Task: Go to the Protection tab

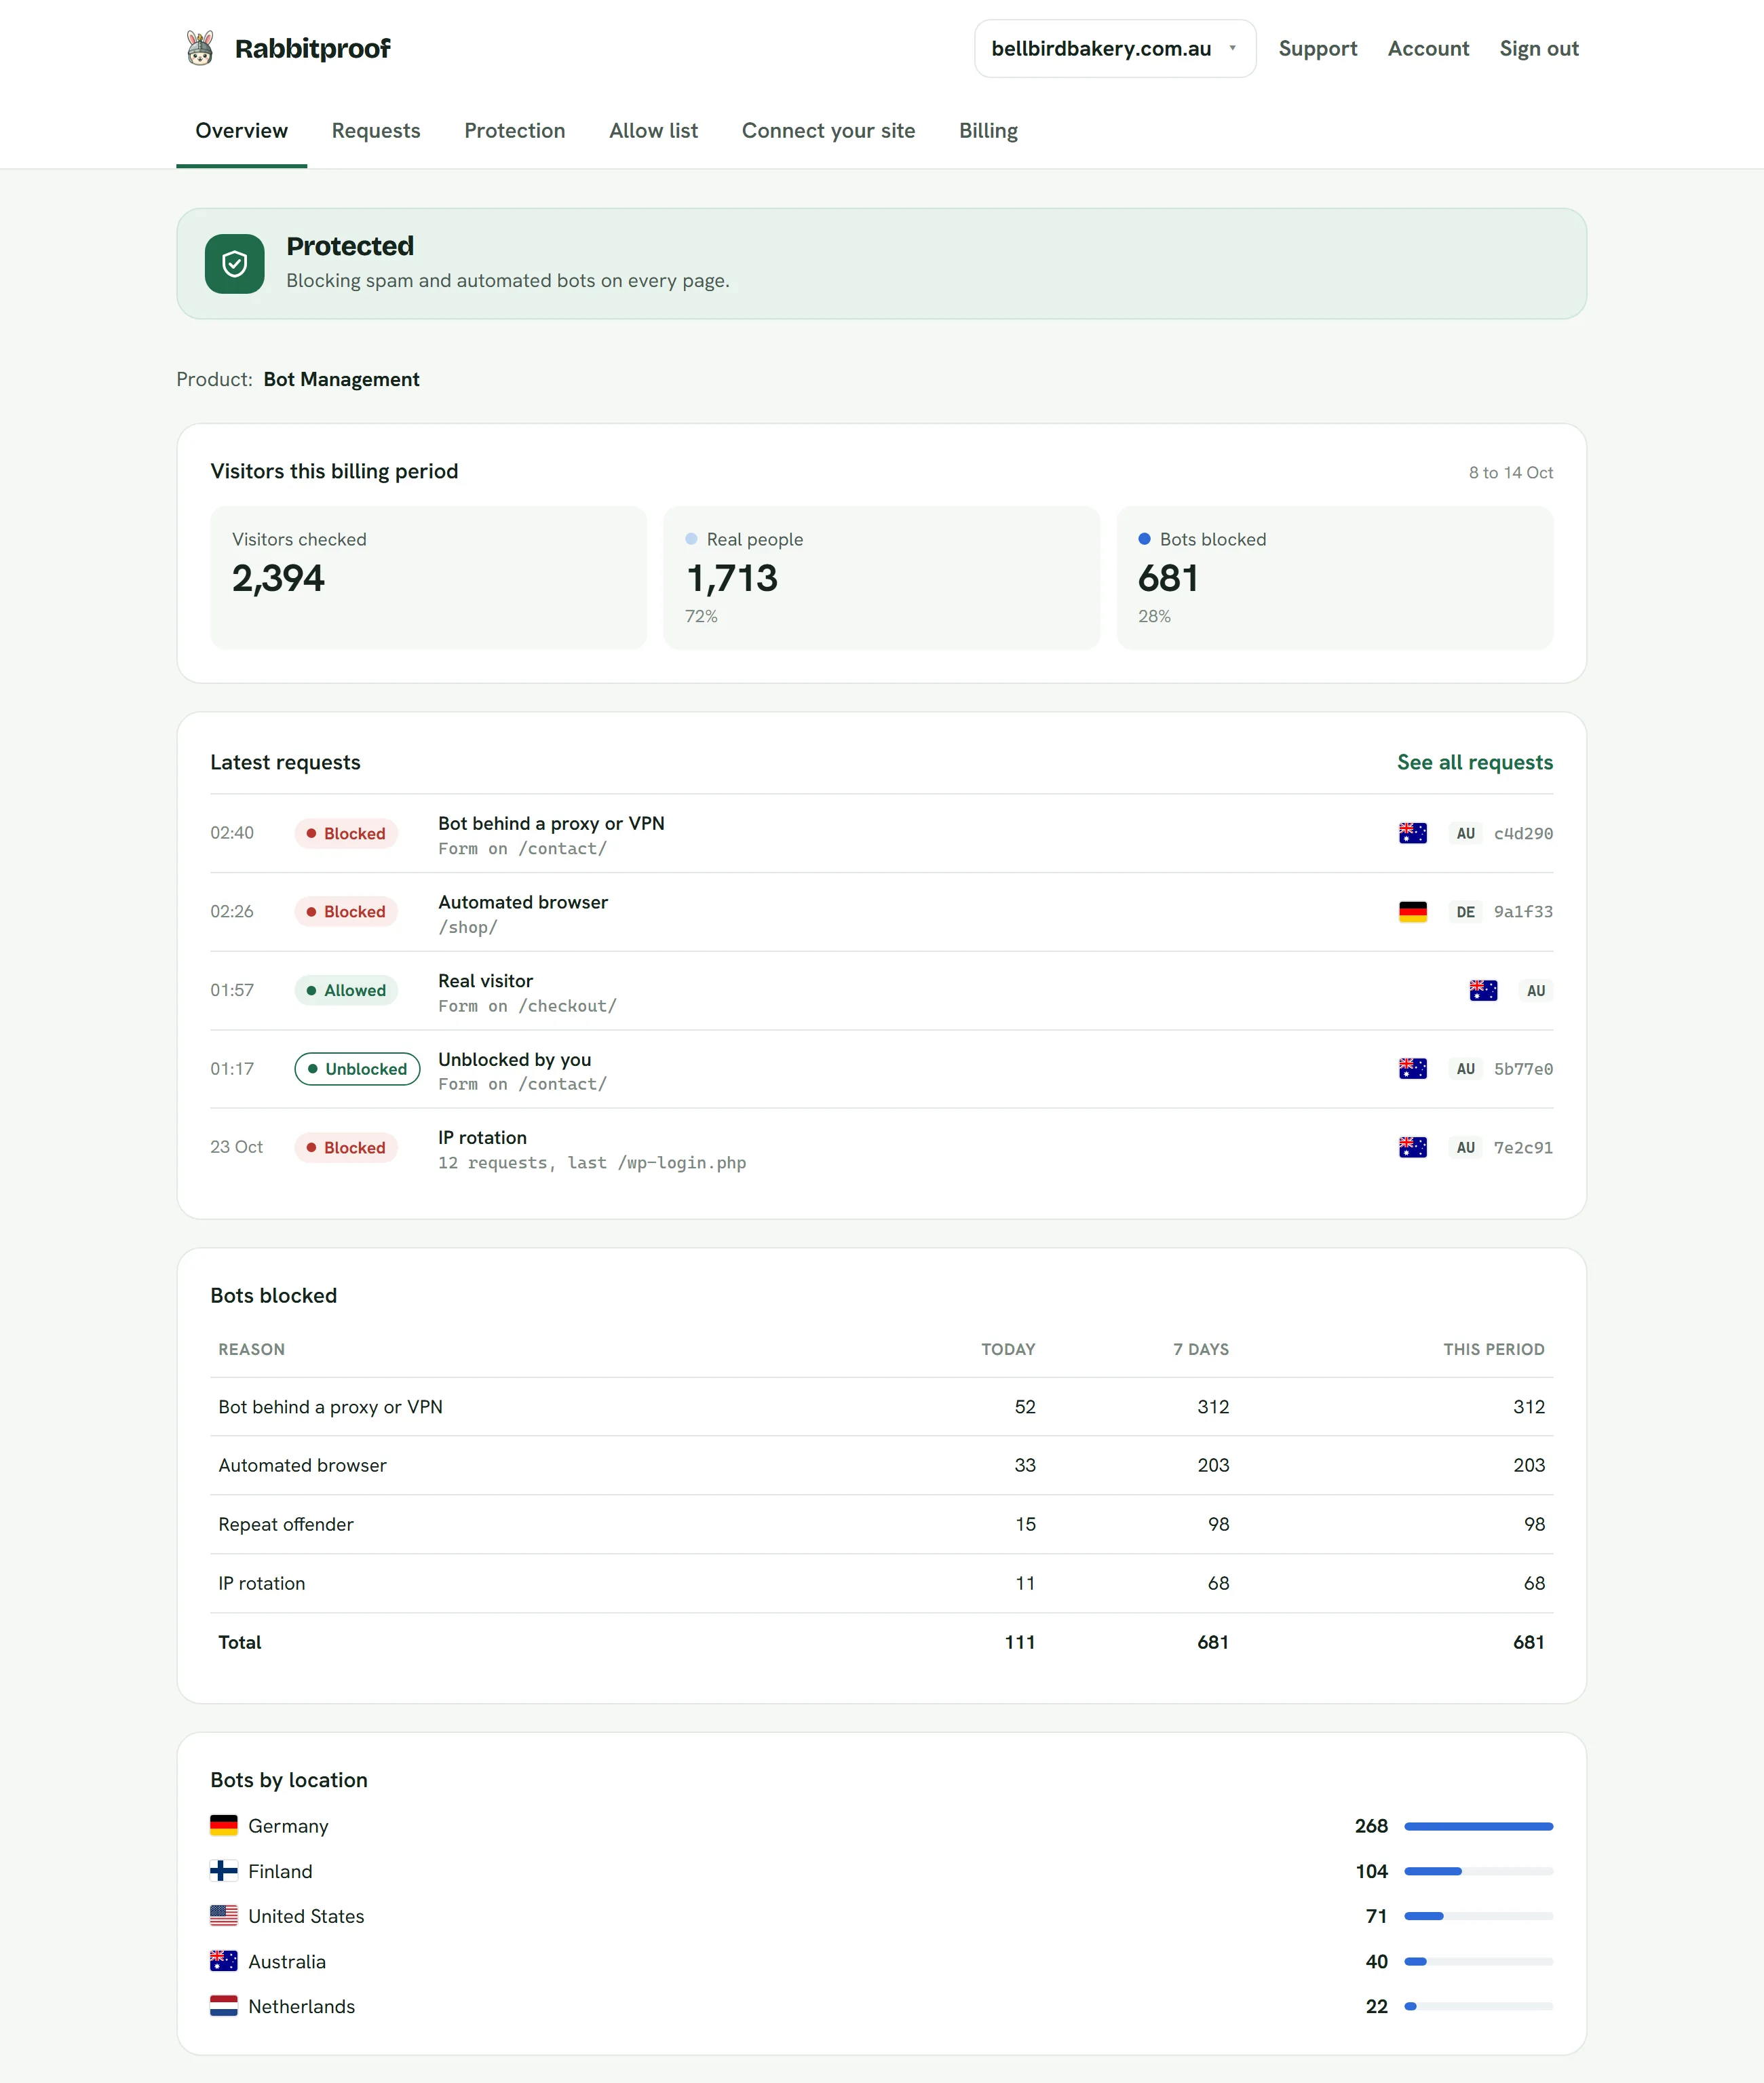Action: point(515,131)
